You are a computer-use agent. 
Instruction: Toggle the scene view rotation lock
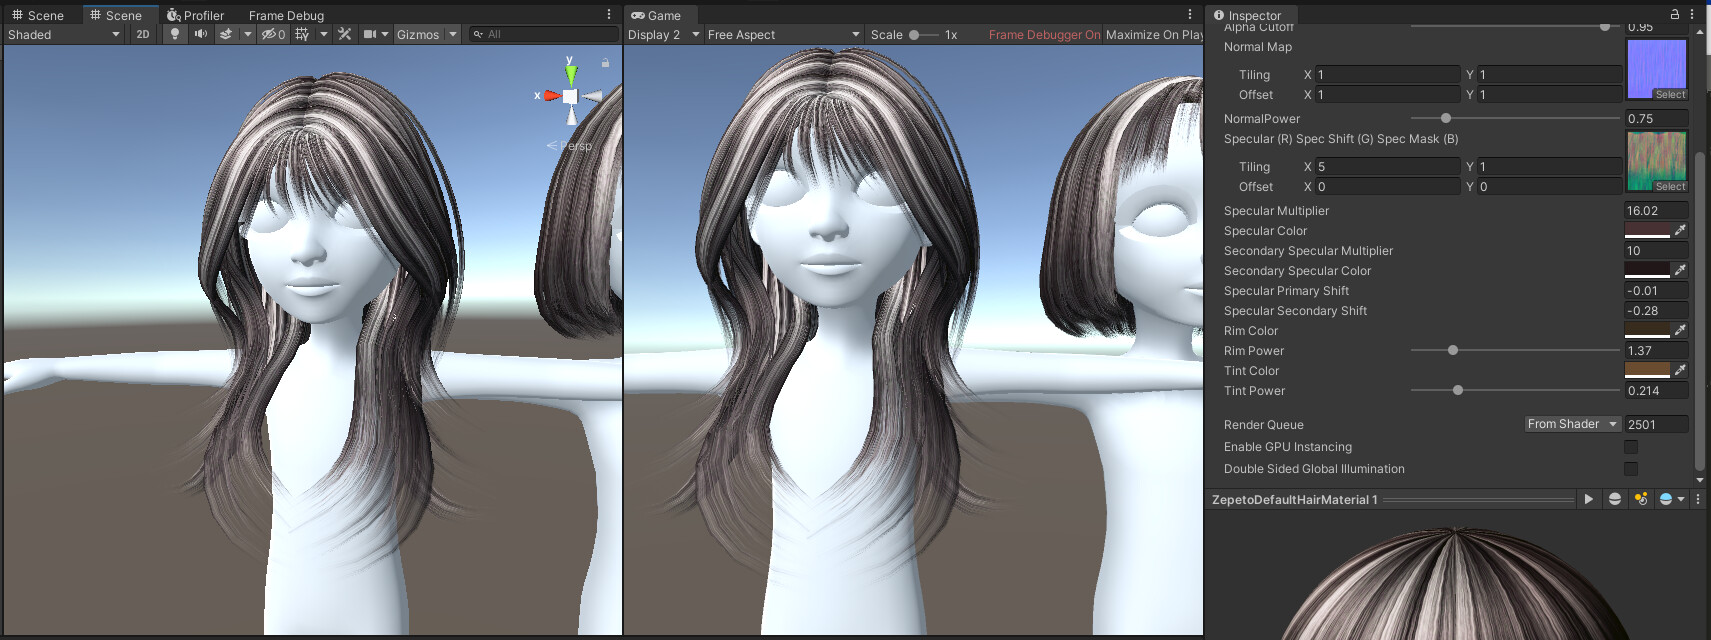click(605, 63)
